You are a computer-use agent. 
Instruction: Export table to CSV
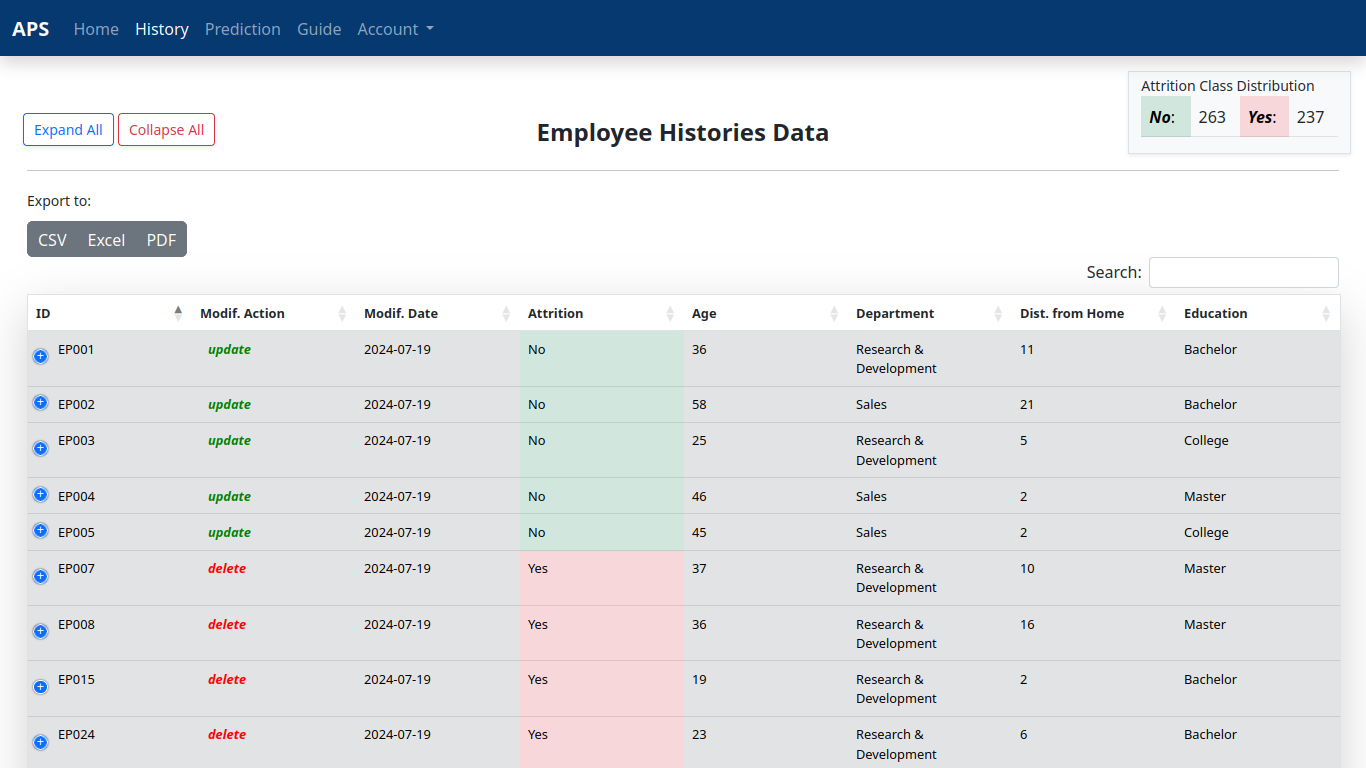(x=52, y=240)
